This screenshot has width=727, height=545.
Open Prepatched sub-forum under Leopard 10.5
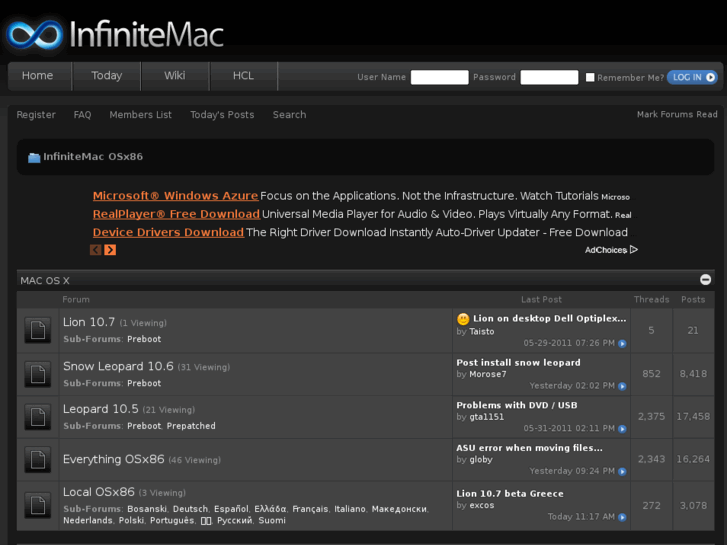[x=191, y=426]
